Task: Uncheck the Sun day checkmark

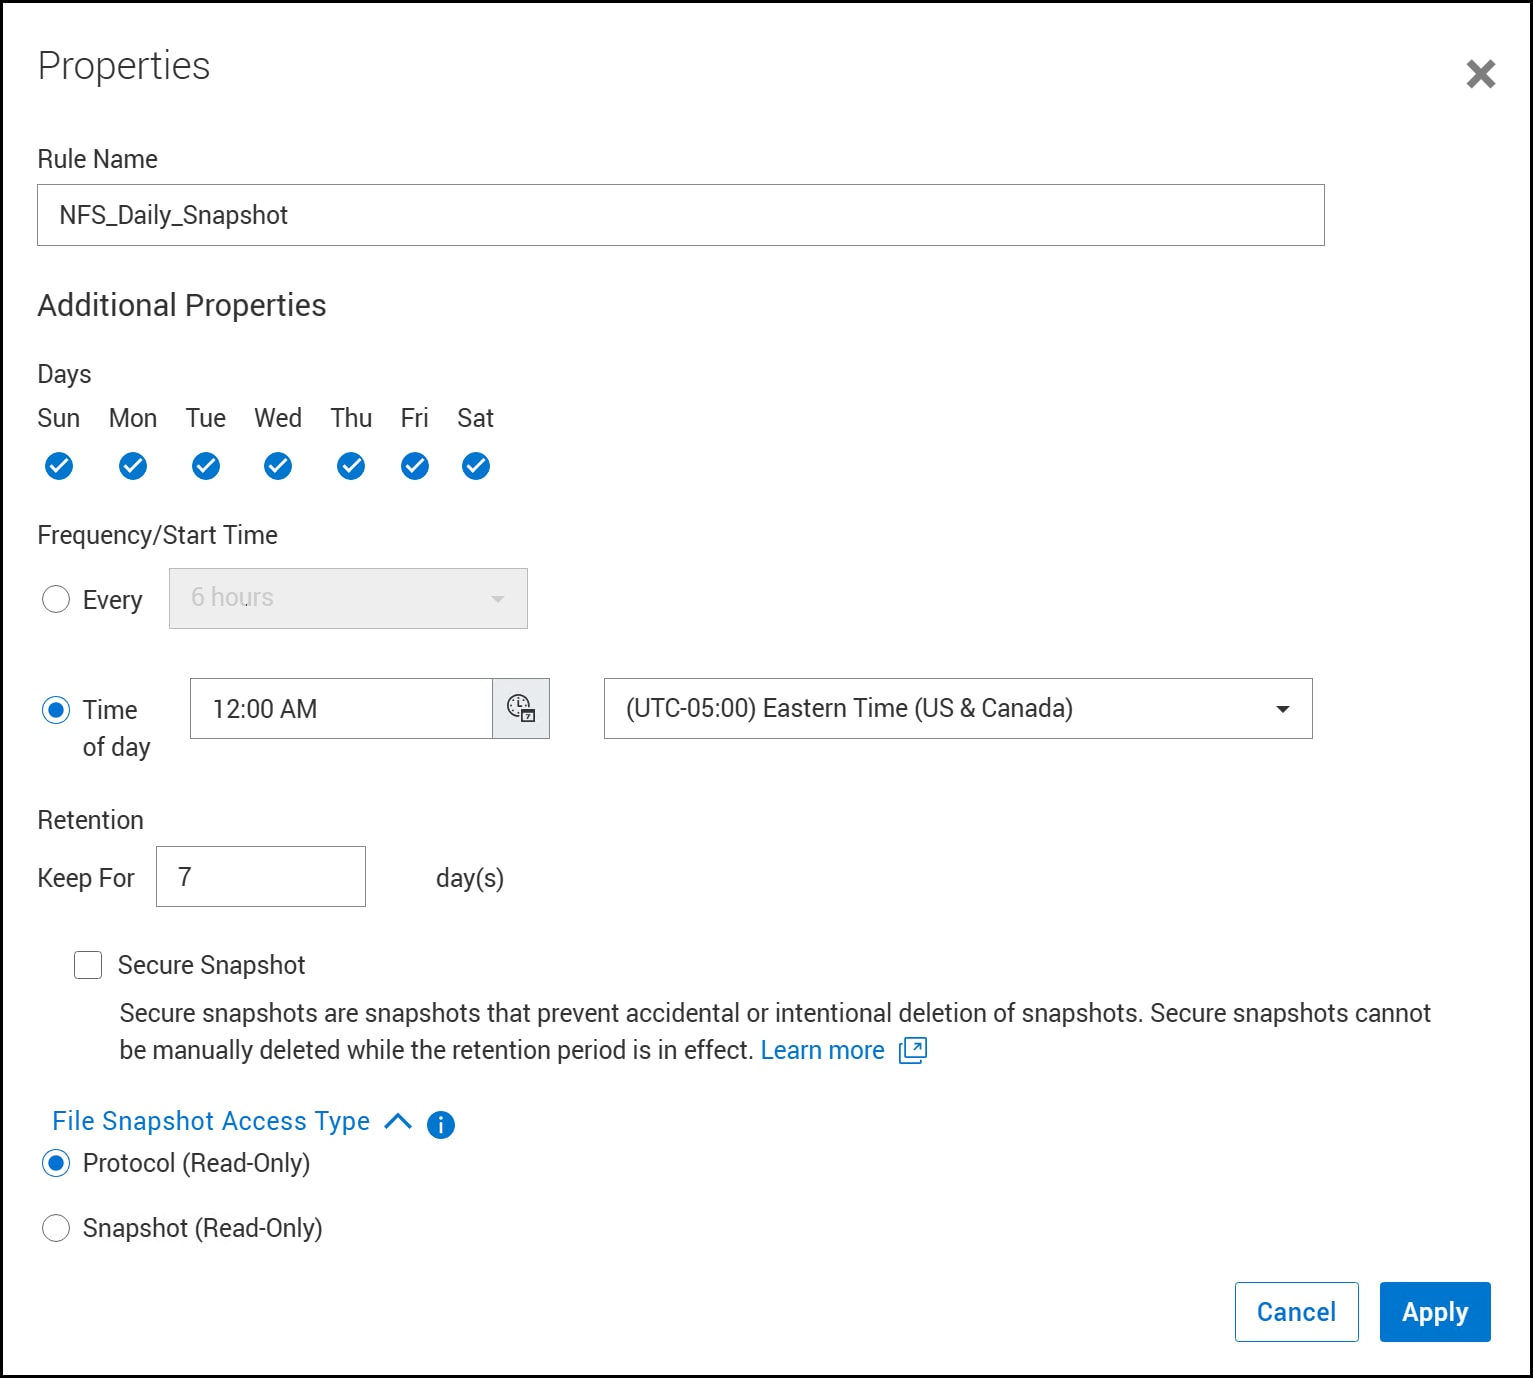Action: click(59, 466)
